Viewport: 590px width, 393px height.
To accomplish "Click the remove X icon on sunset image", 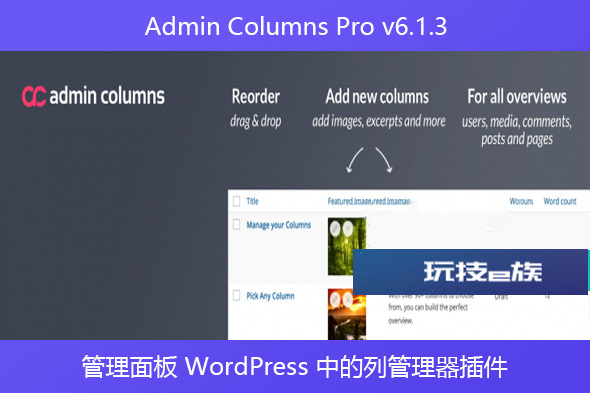I will click(348, 300).
